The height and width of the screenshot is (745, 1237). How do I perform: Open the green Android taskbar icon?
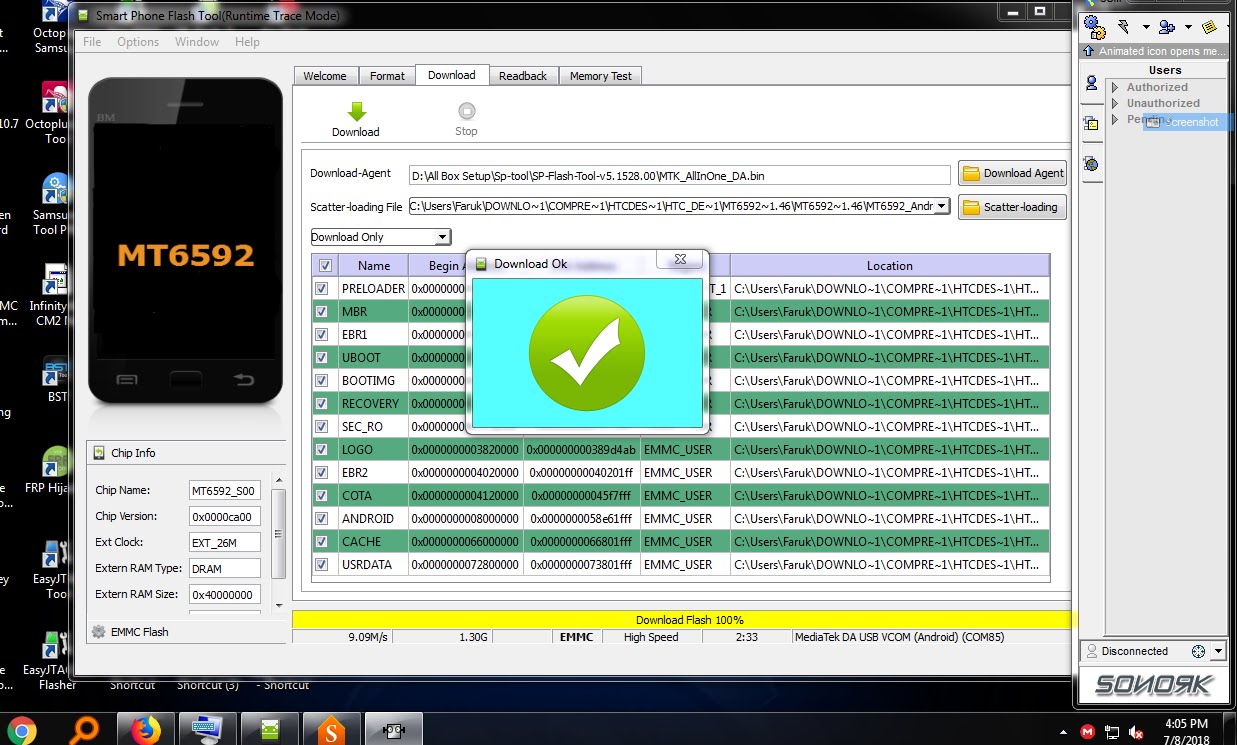pos(269,731)
